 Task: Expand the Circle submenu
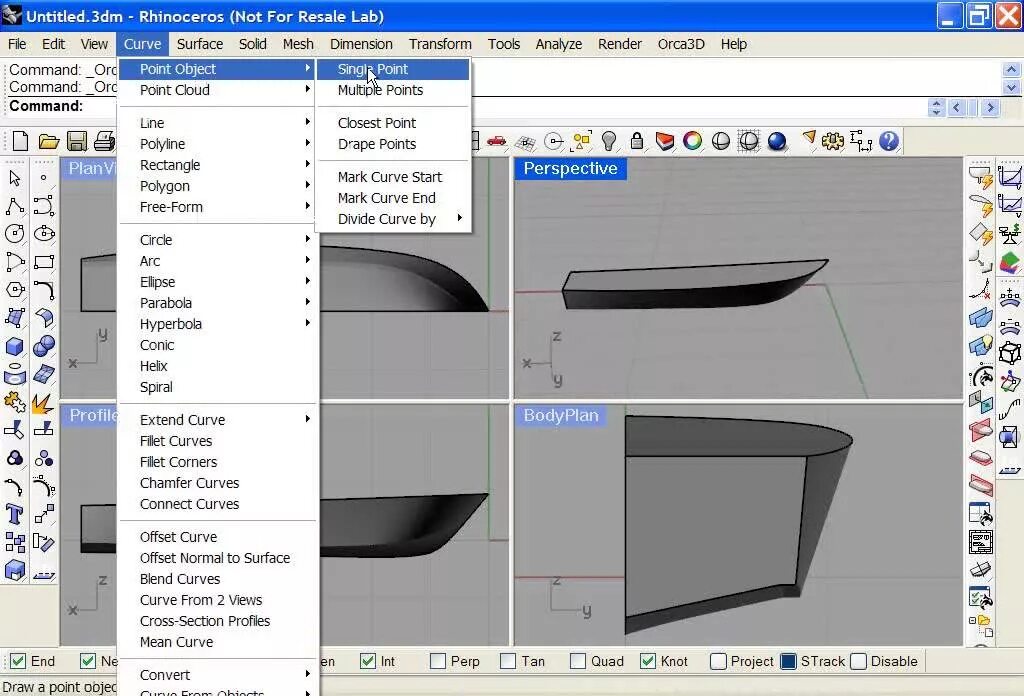(218, 240)
